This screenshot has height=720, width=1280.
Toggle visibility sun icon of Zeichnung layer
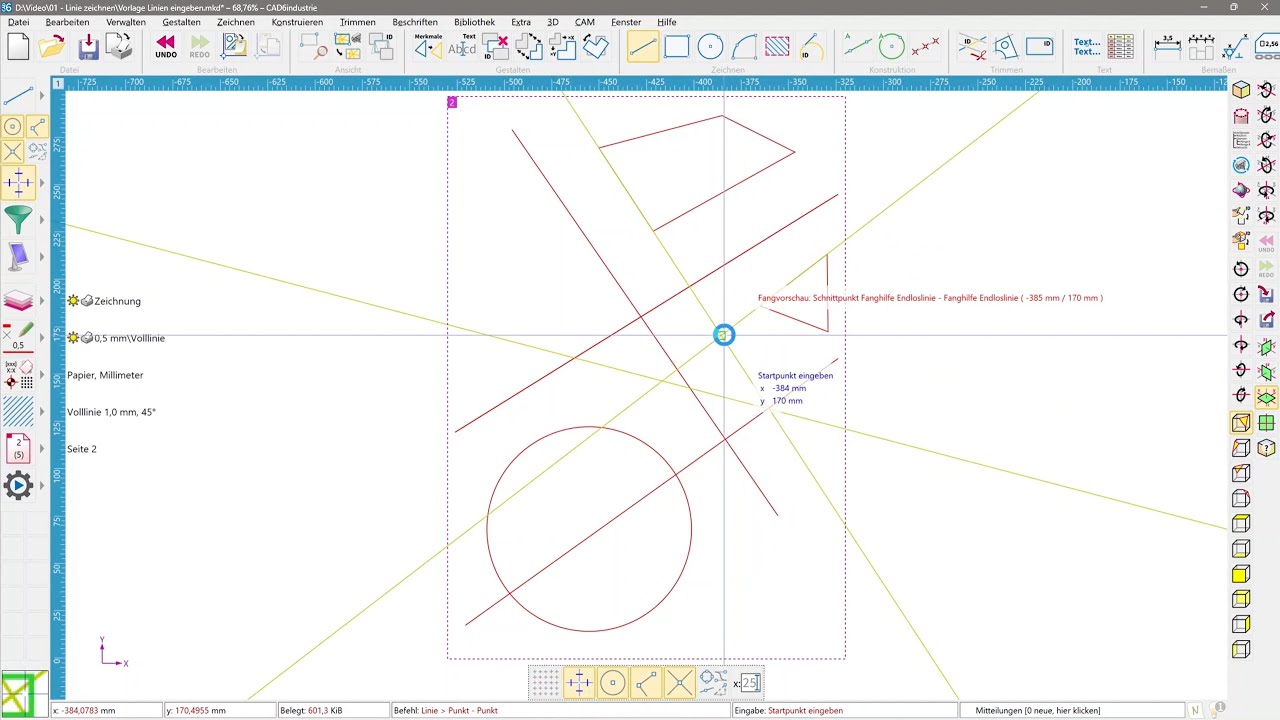click(73, 301)
